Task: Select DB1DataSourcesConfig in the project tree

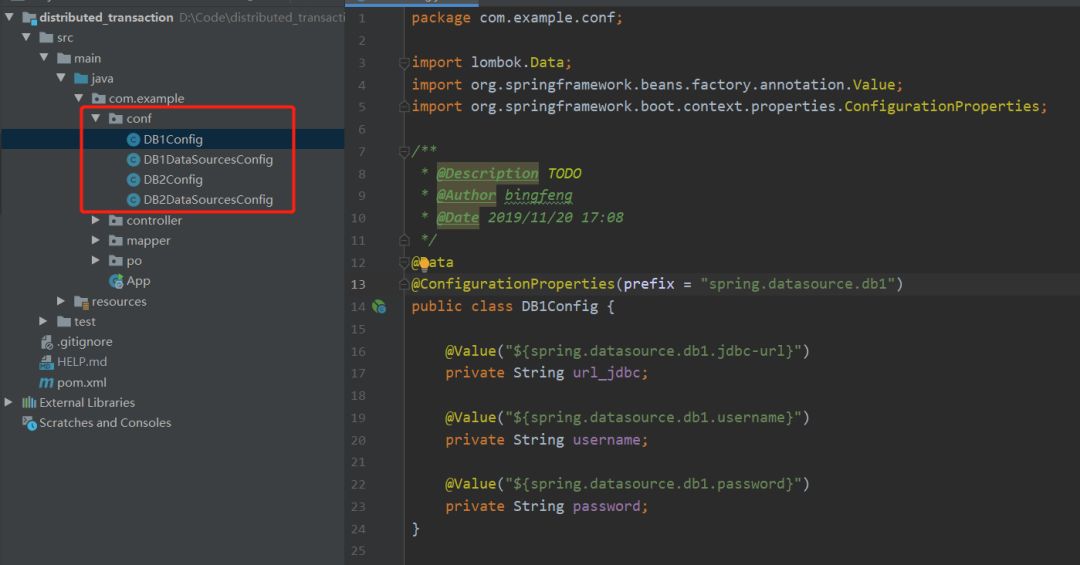Action: [x=208, y=160]
